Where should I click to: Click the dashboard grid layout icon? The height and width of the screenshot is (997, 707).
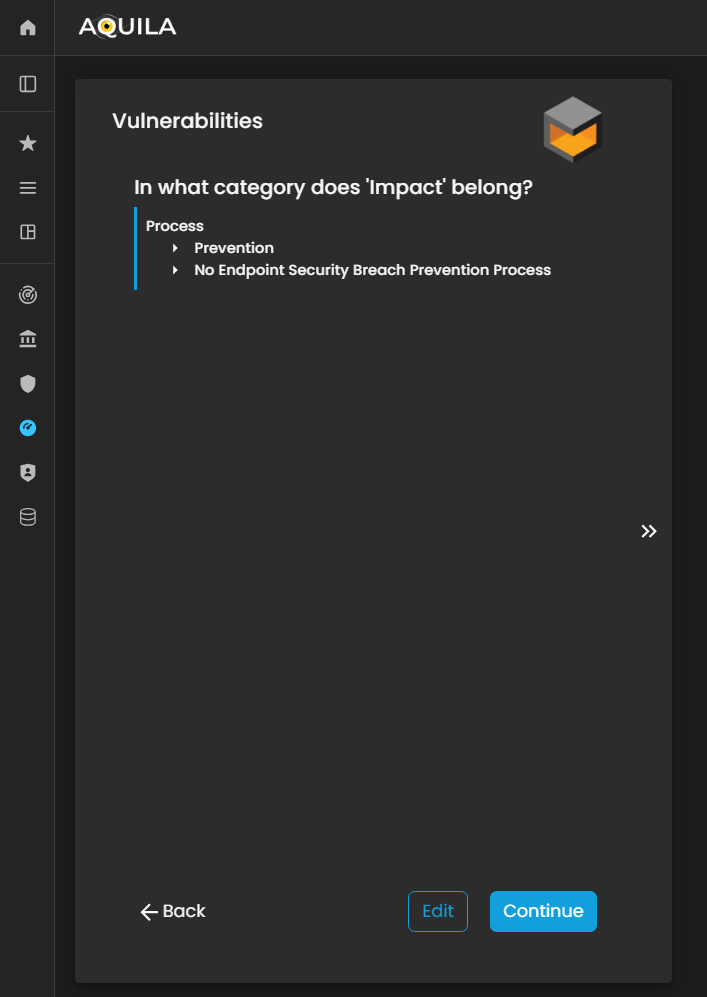tap(28, 232)
